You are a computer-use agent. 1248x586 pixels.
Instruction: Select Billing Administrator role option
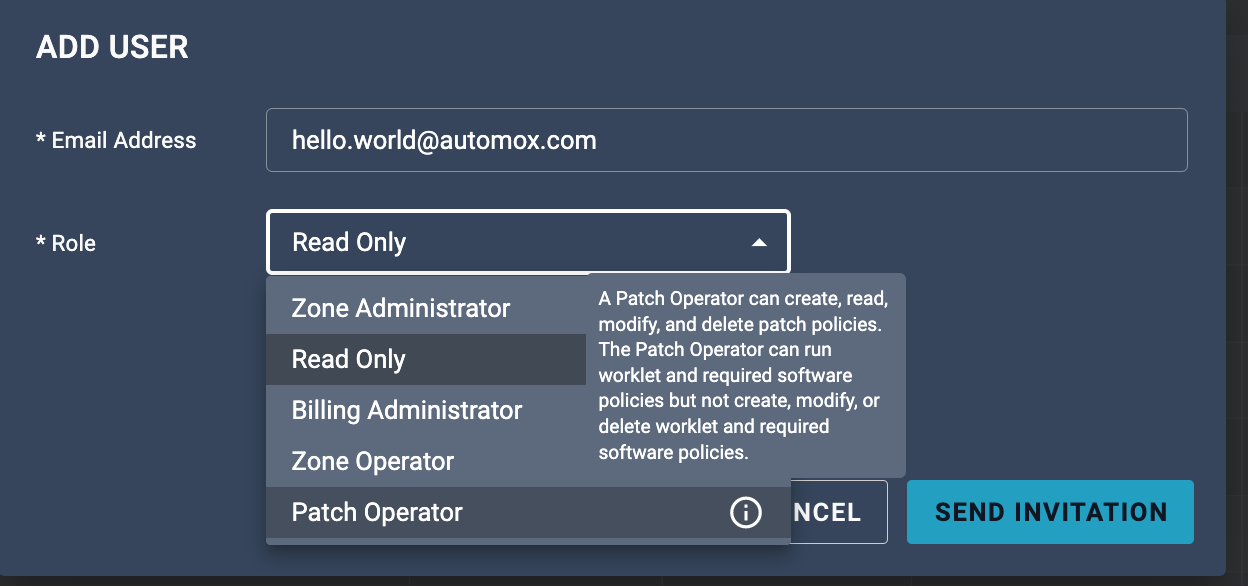426,410
